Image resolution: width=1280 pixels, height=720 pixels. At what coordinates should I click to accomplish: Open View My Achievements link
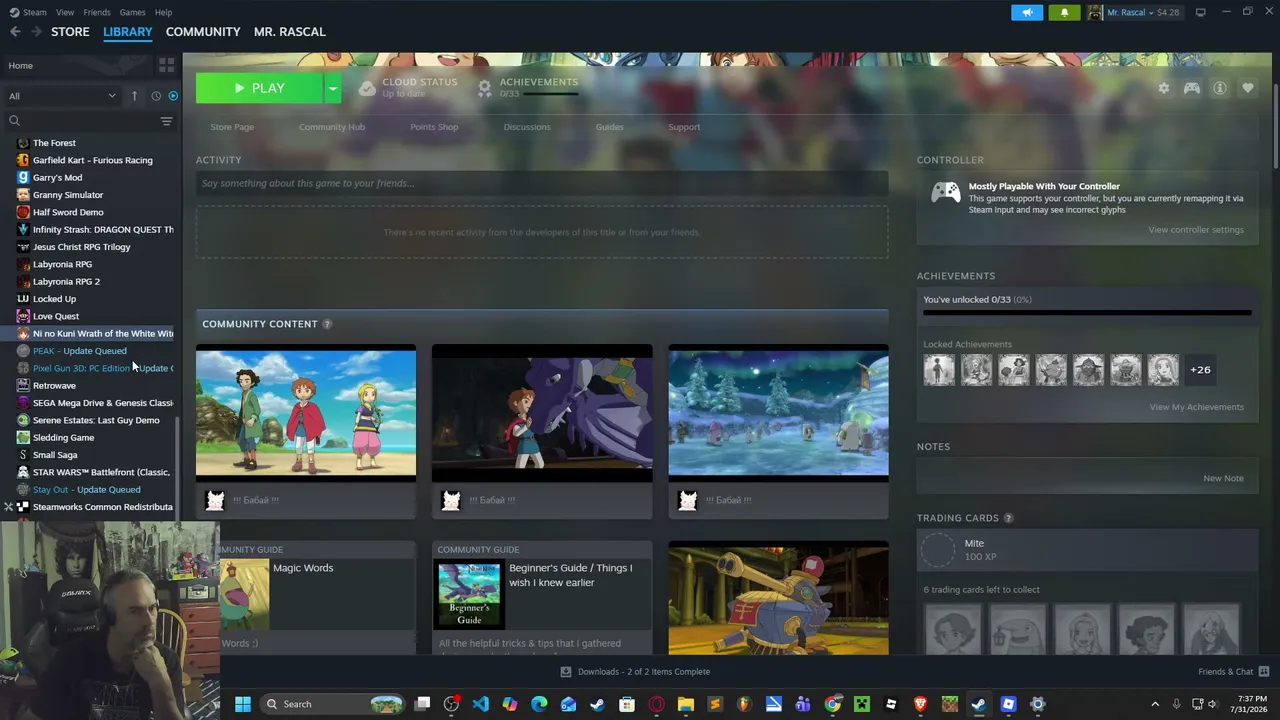click(1196, 407)
